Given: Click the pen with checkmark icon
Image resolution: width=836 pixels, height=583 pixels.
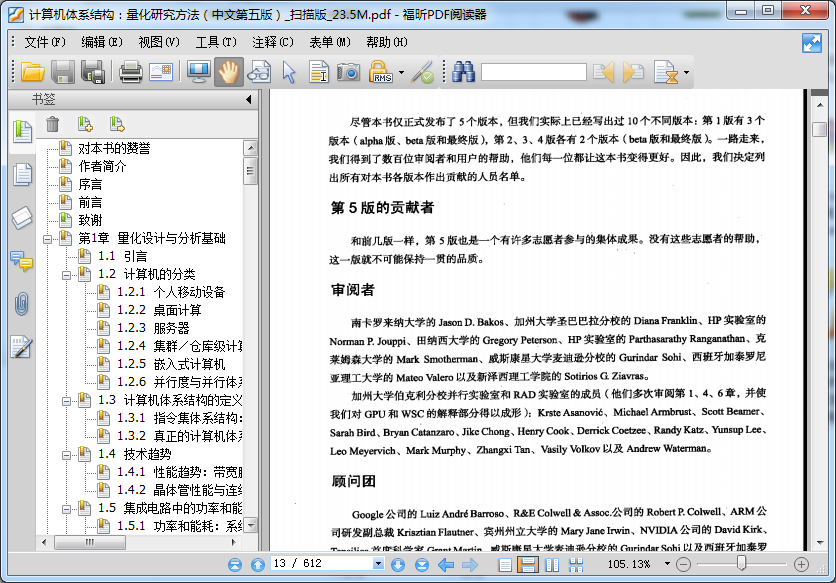Looking at the screenshot, I should [422, 71].
